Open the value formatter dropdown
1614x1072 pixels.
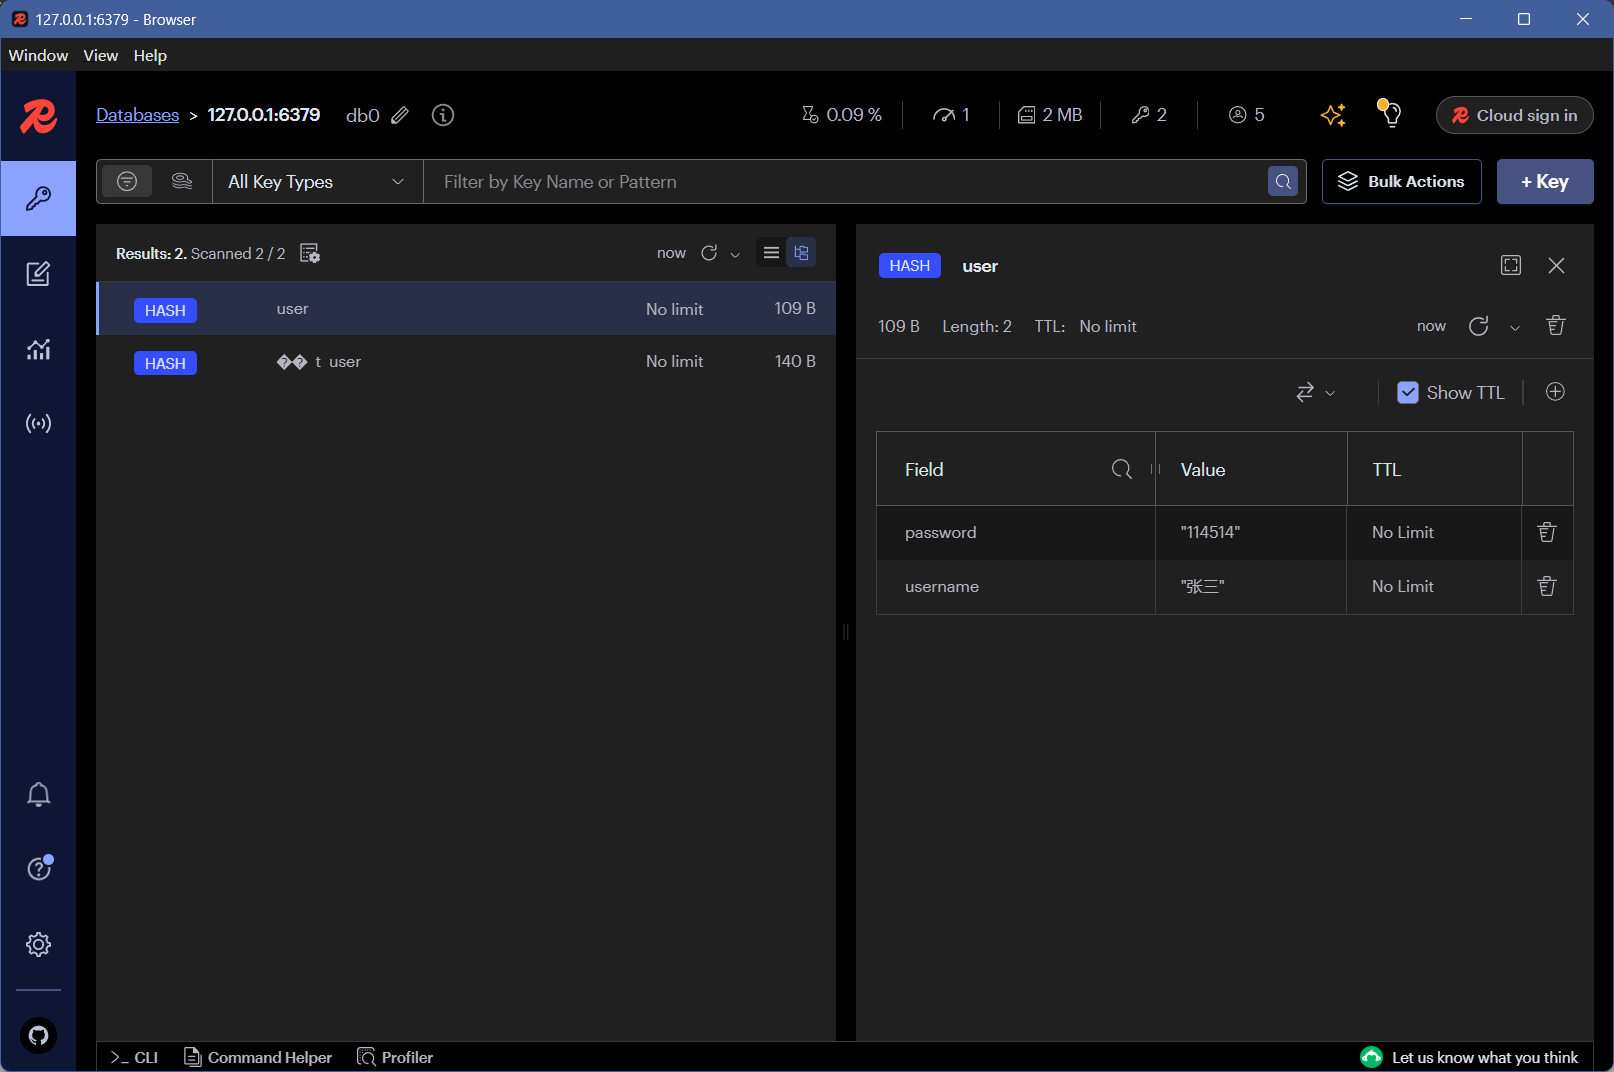[1315, 393]
